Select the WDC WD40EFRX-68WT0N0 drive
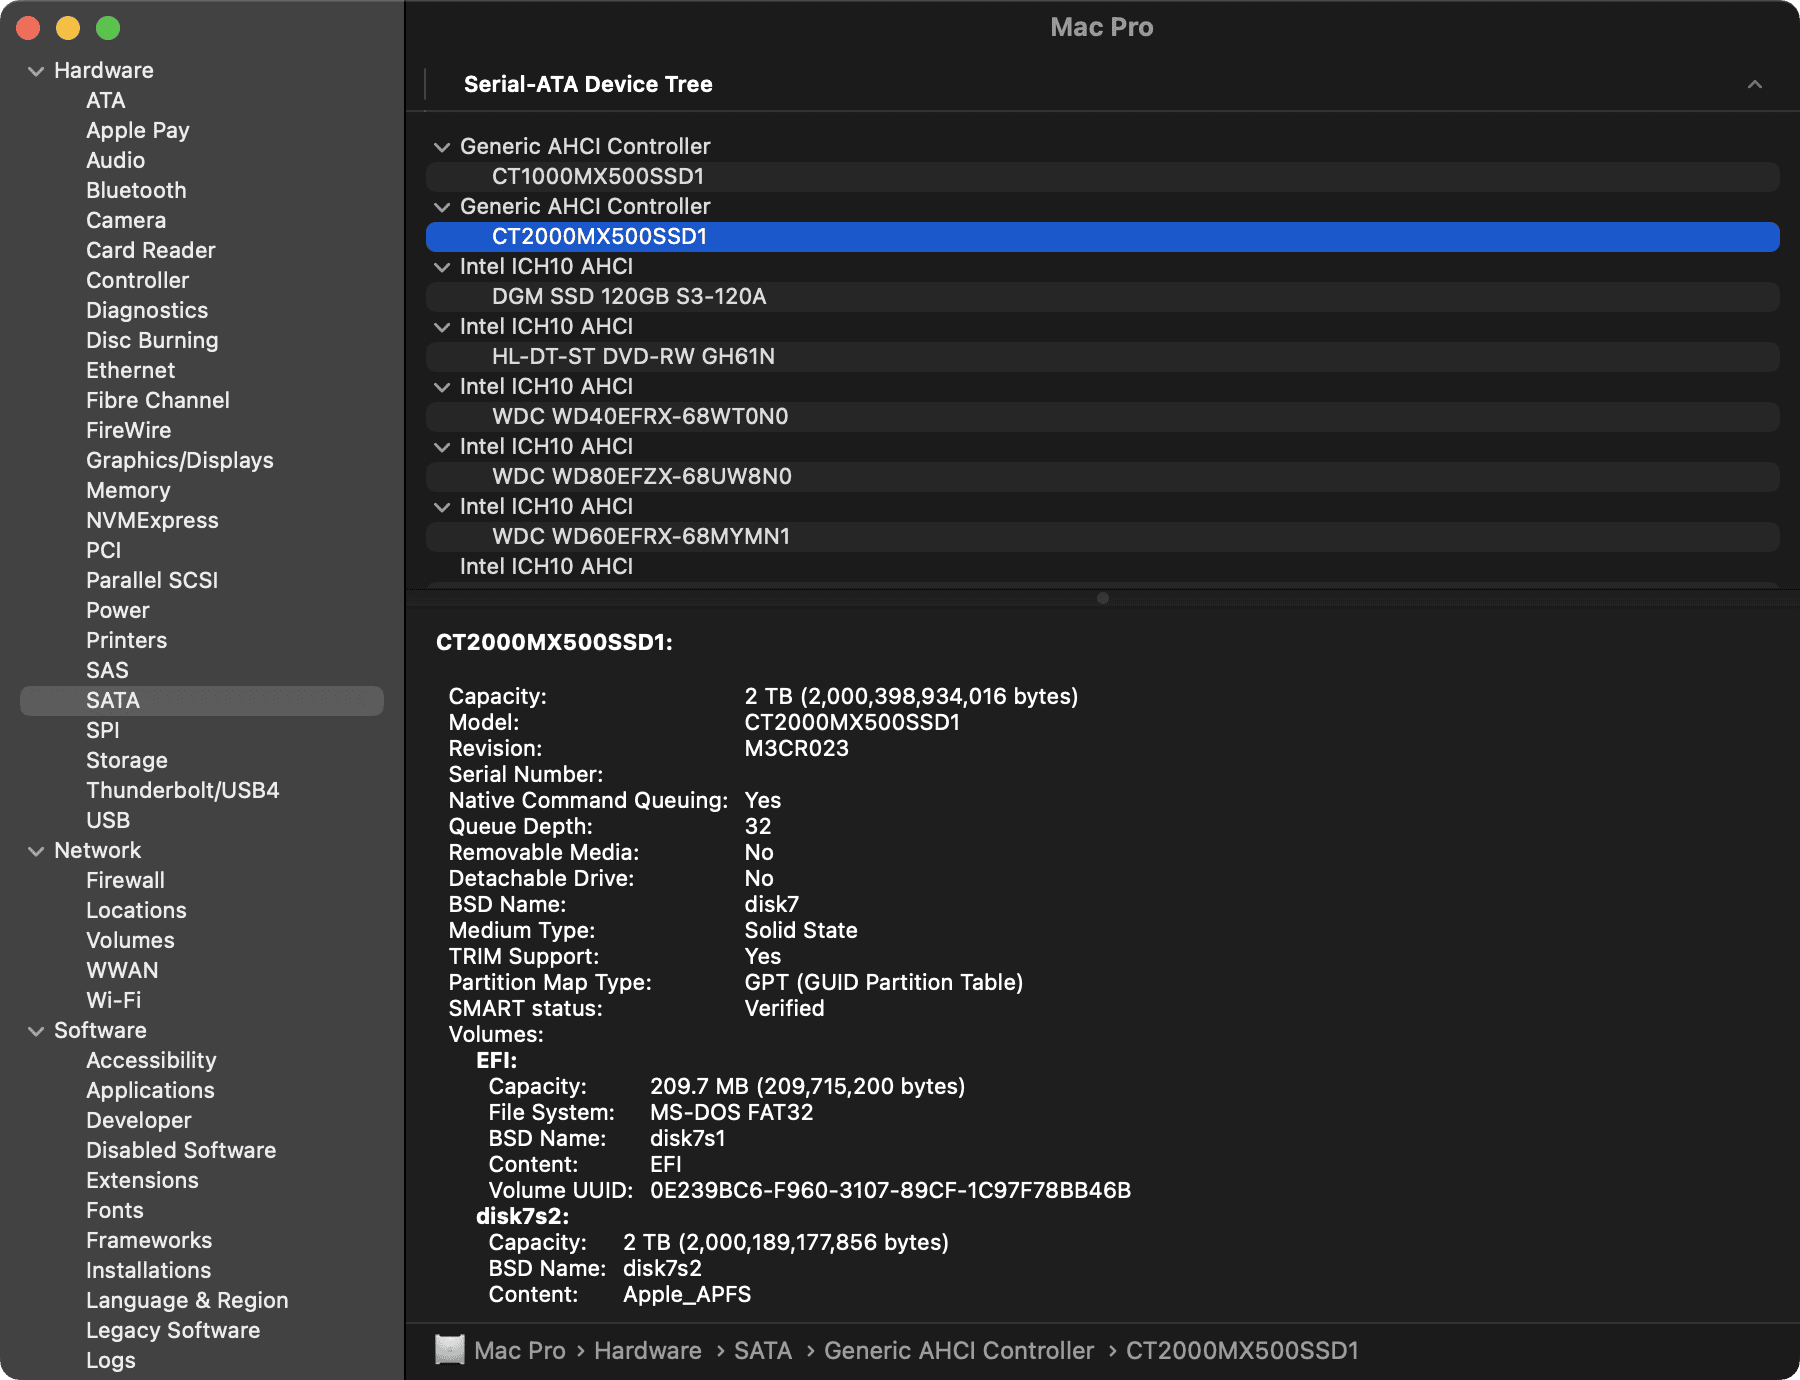Image resolution: width=1800 pixels, height=1380 pixels. (x=639, y=417)
